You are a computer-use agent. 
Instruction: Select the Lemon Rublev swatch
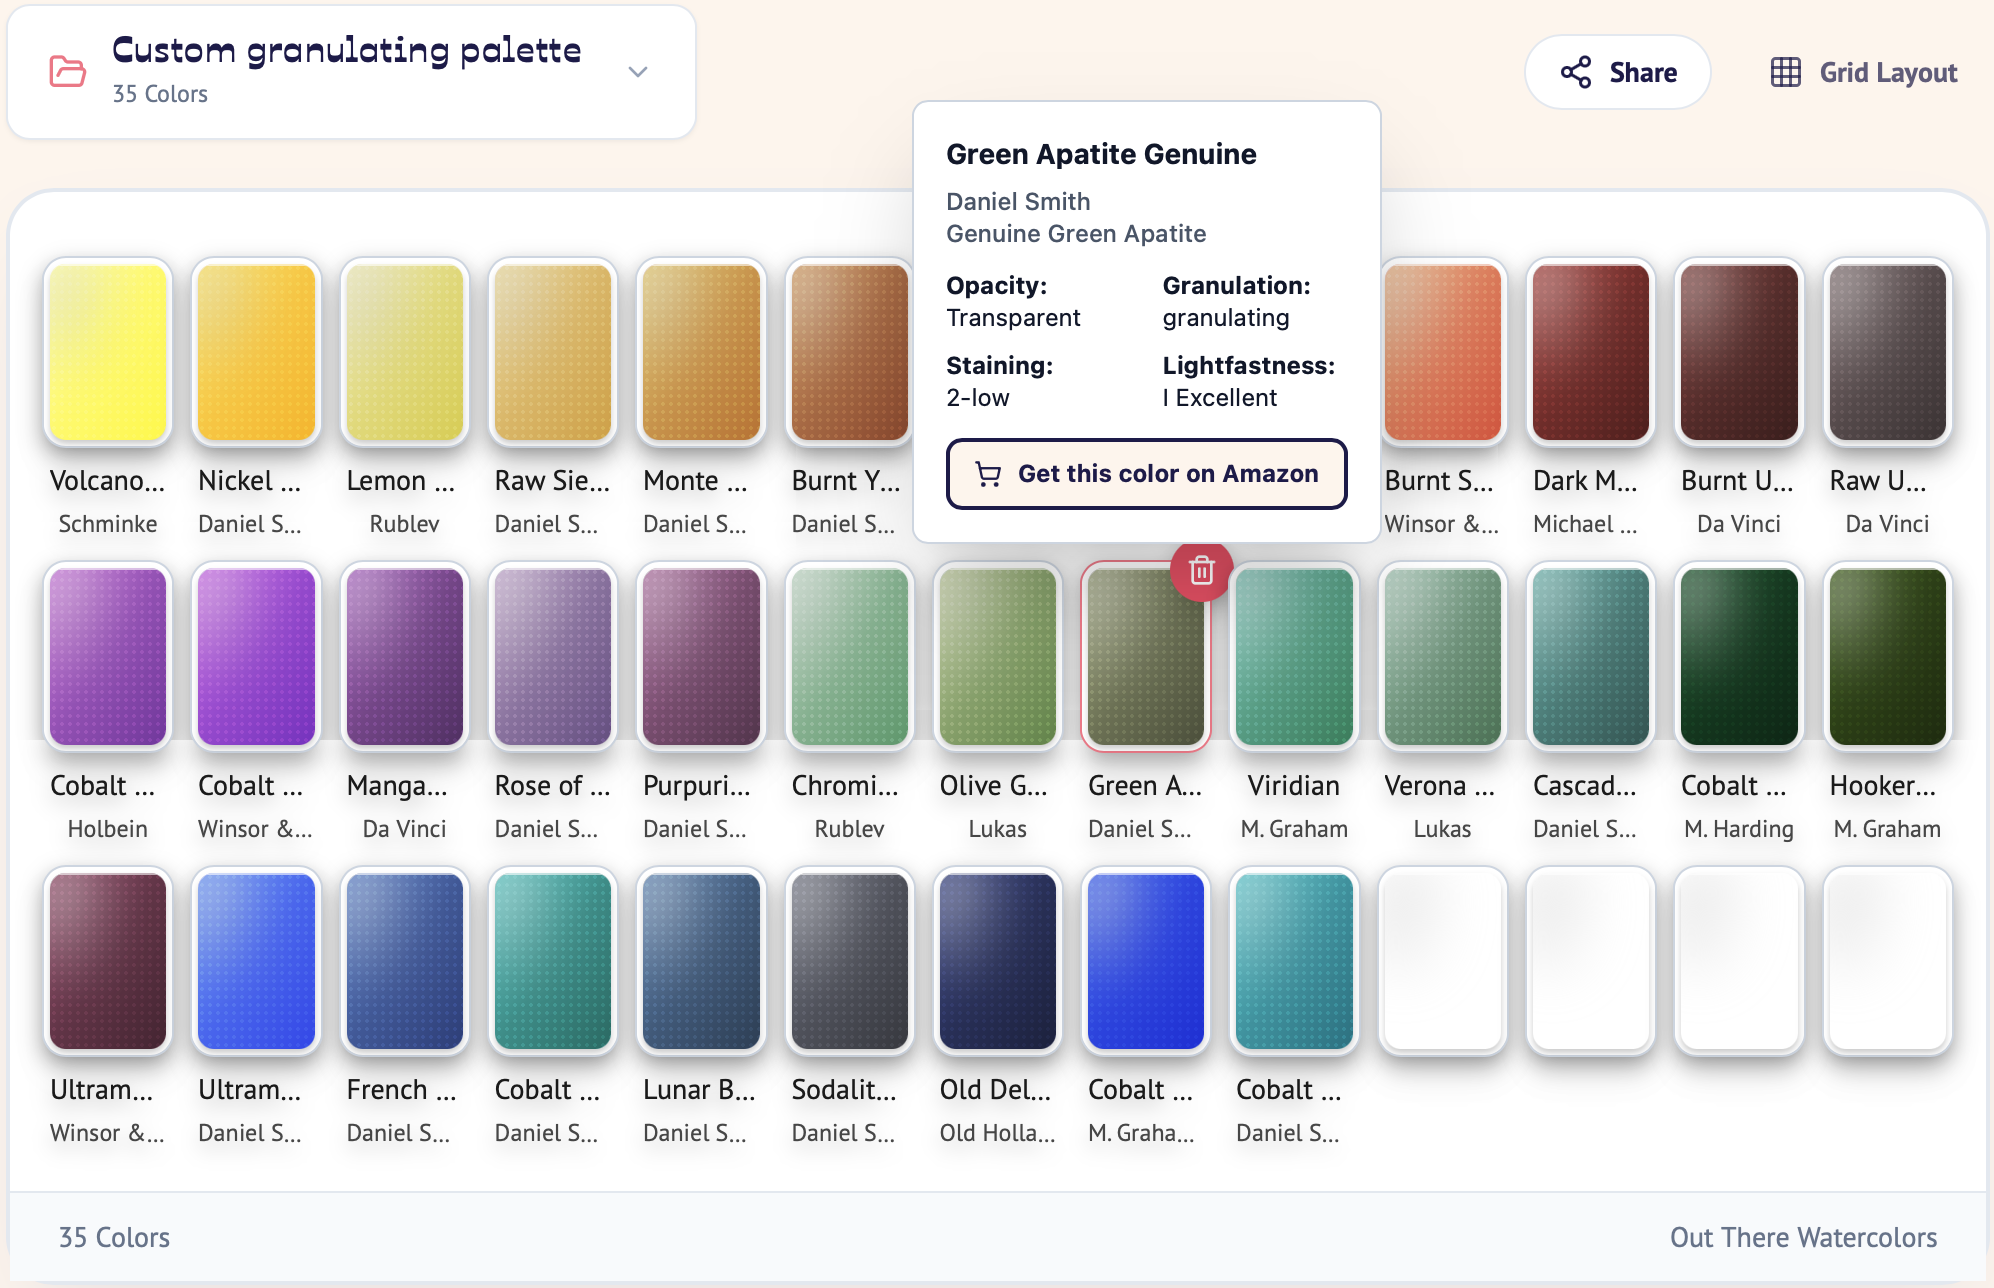coord(404,352)
